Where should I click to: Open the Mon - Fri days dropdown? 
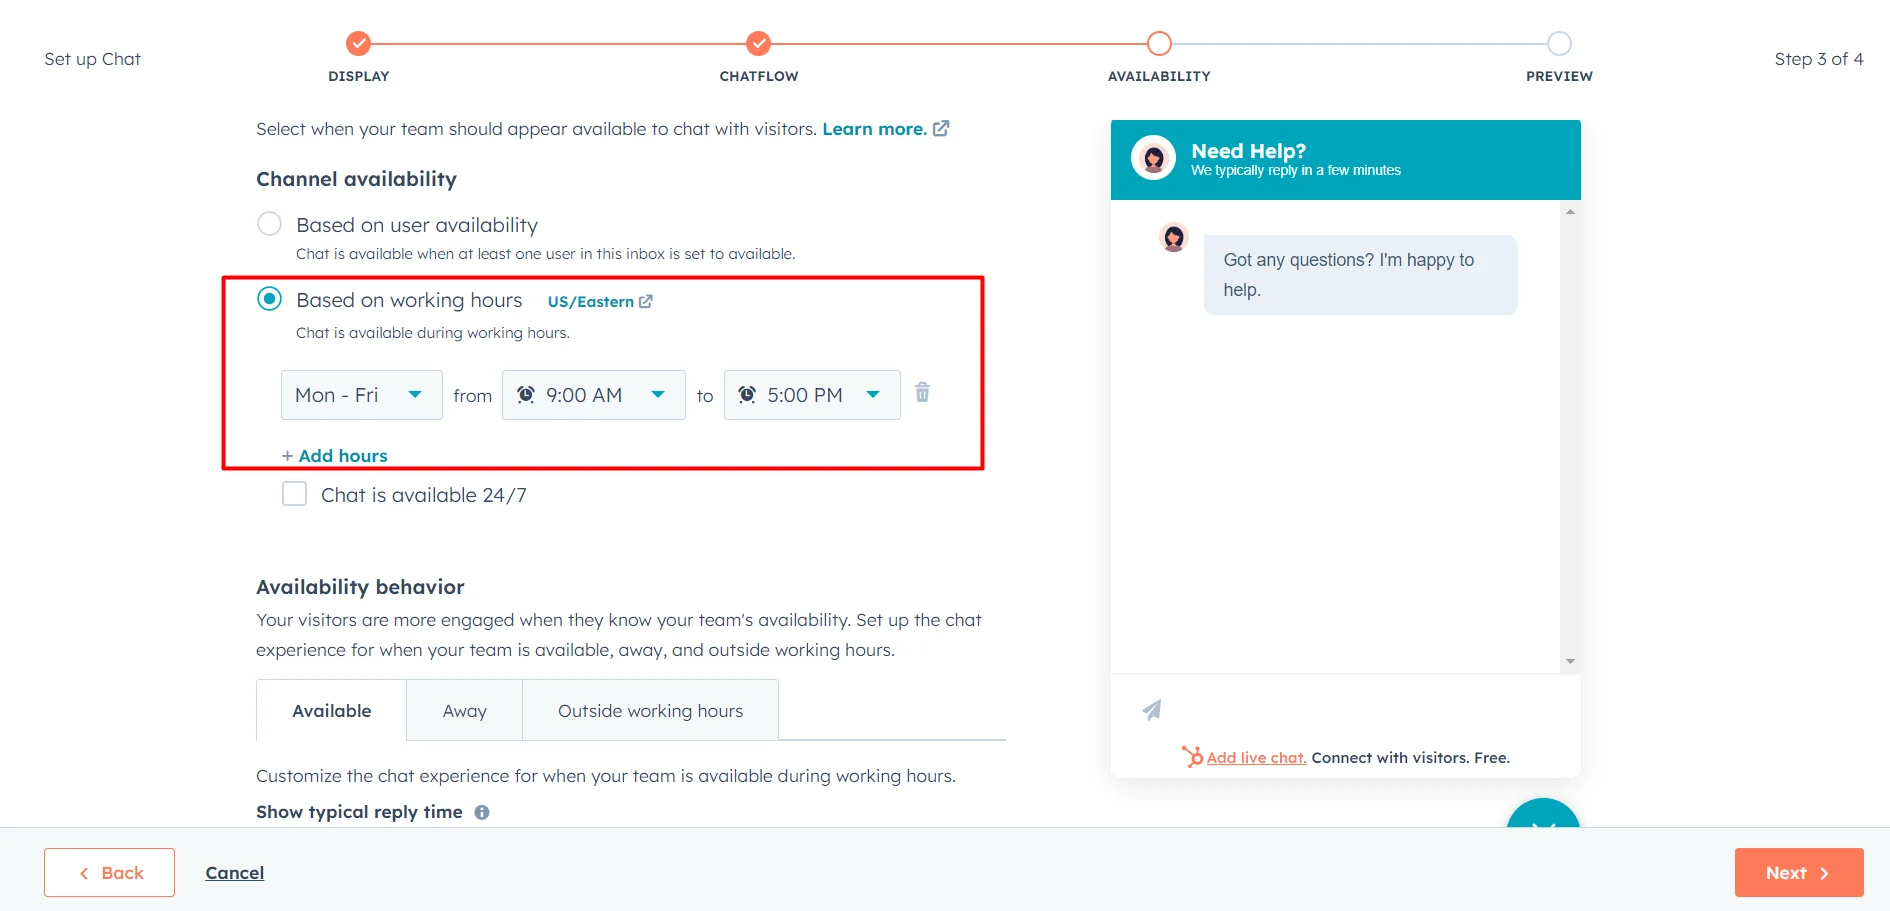pos(361,395)
